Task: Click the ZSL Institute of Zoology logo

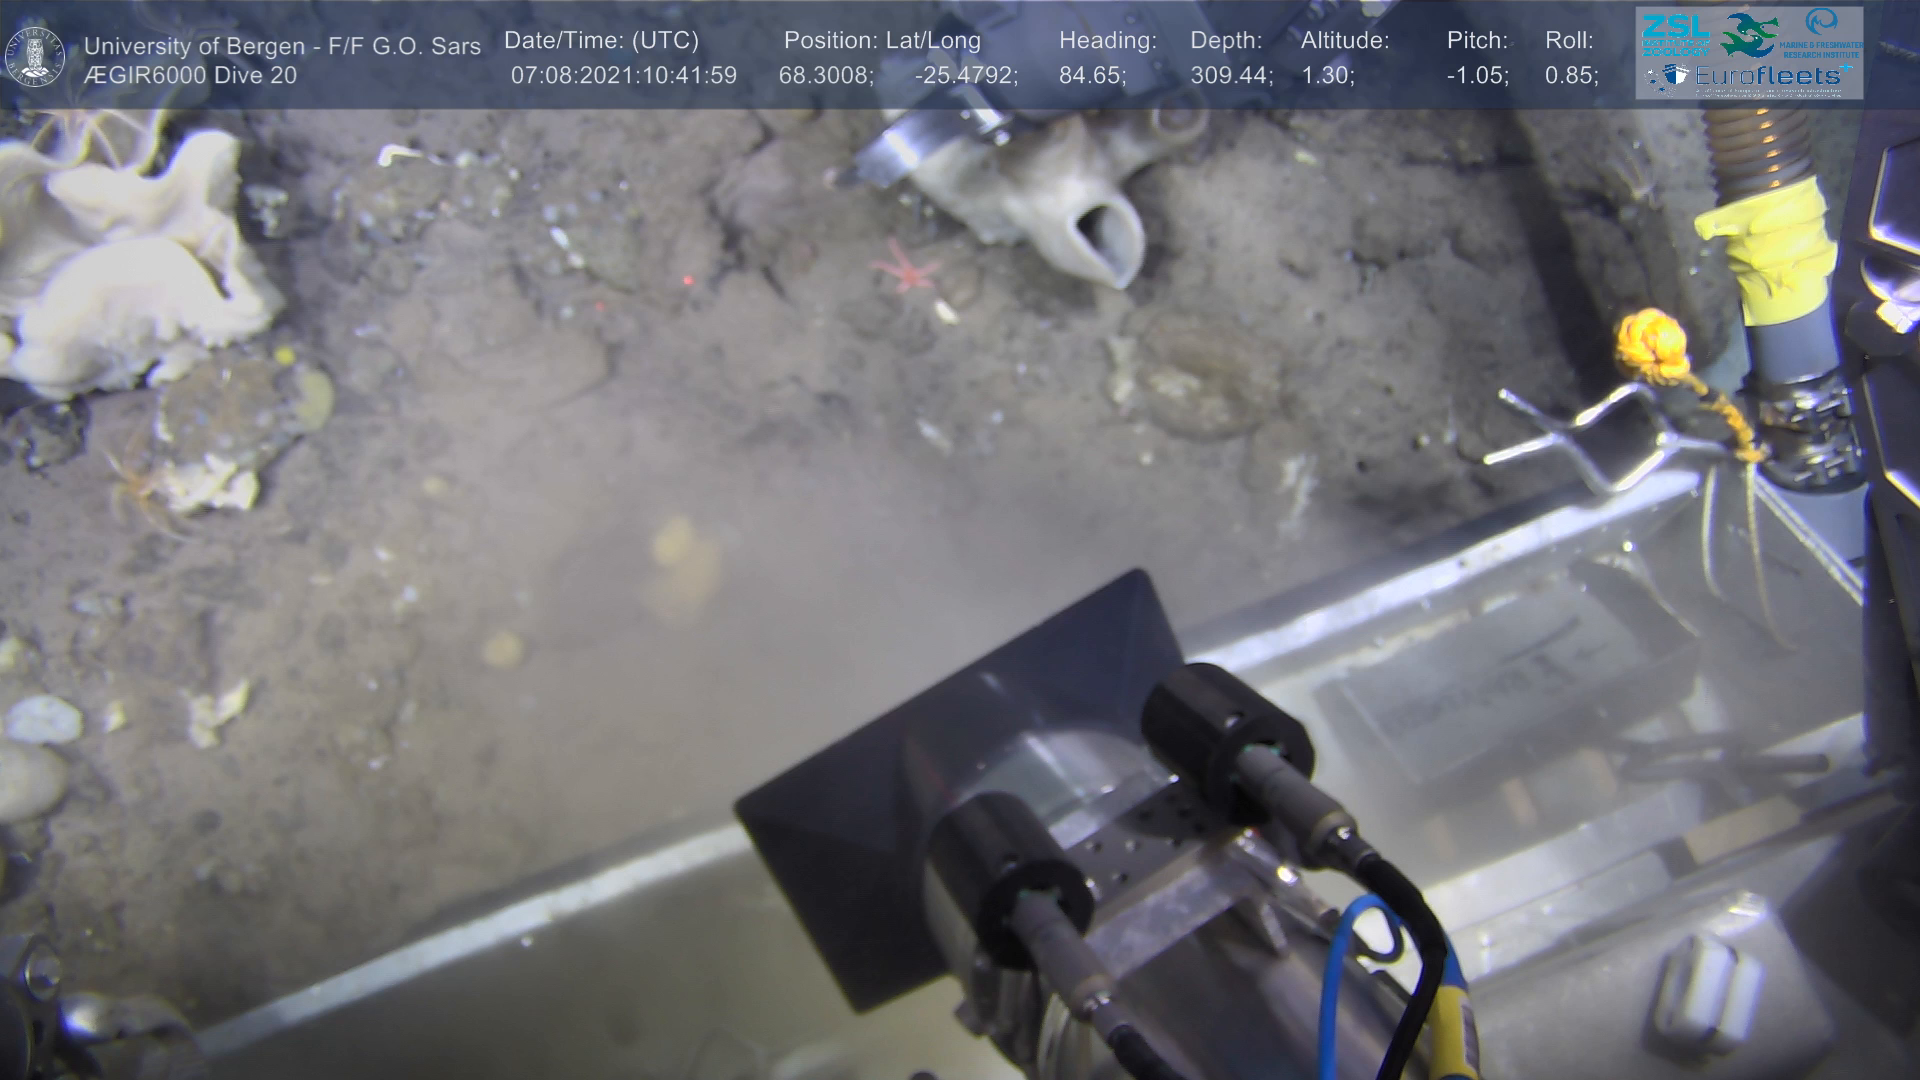Action: click(1676, 33)
